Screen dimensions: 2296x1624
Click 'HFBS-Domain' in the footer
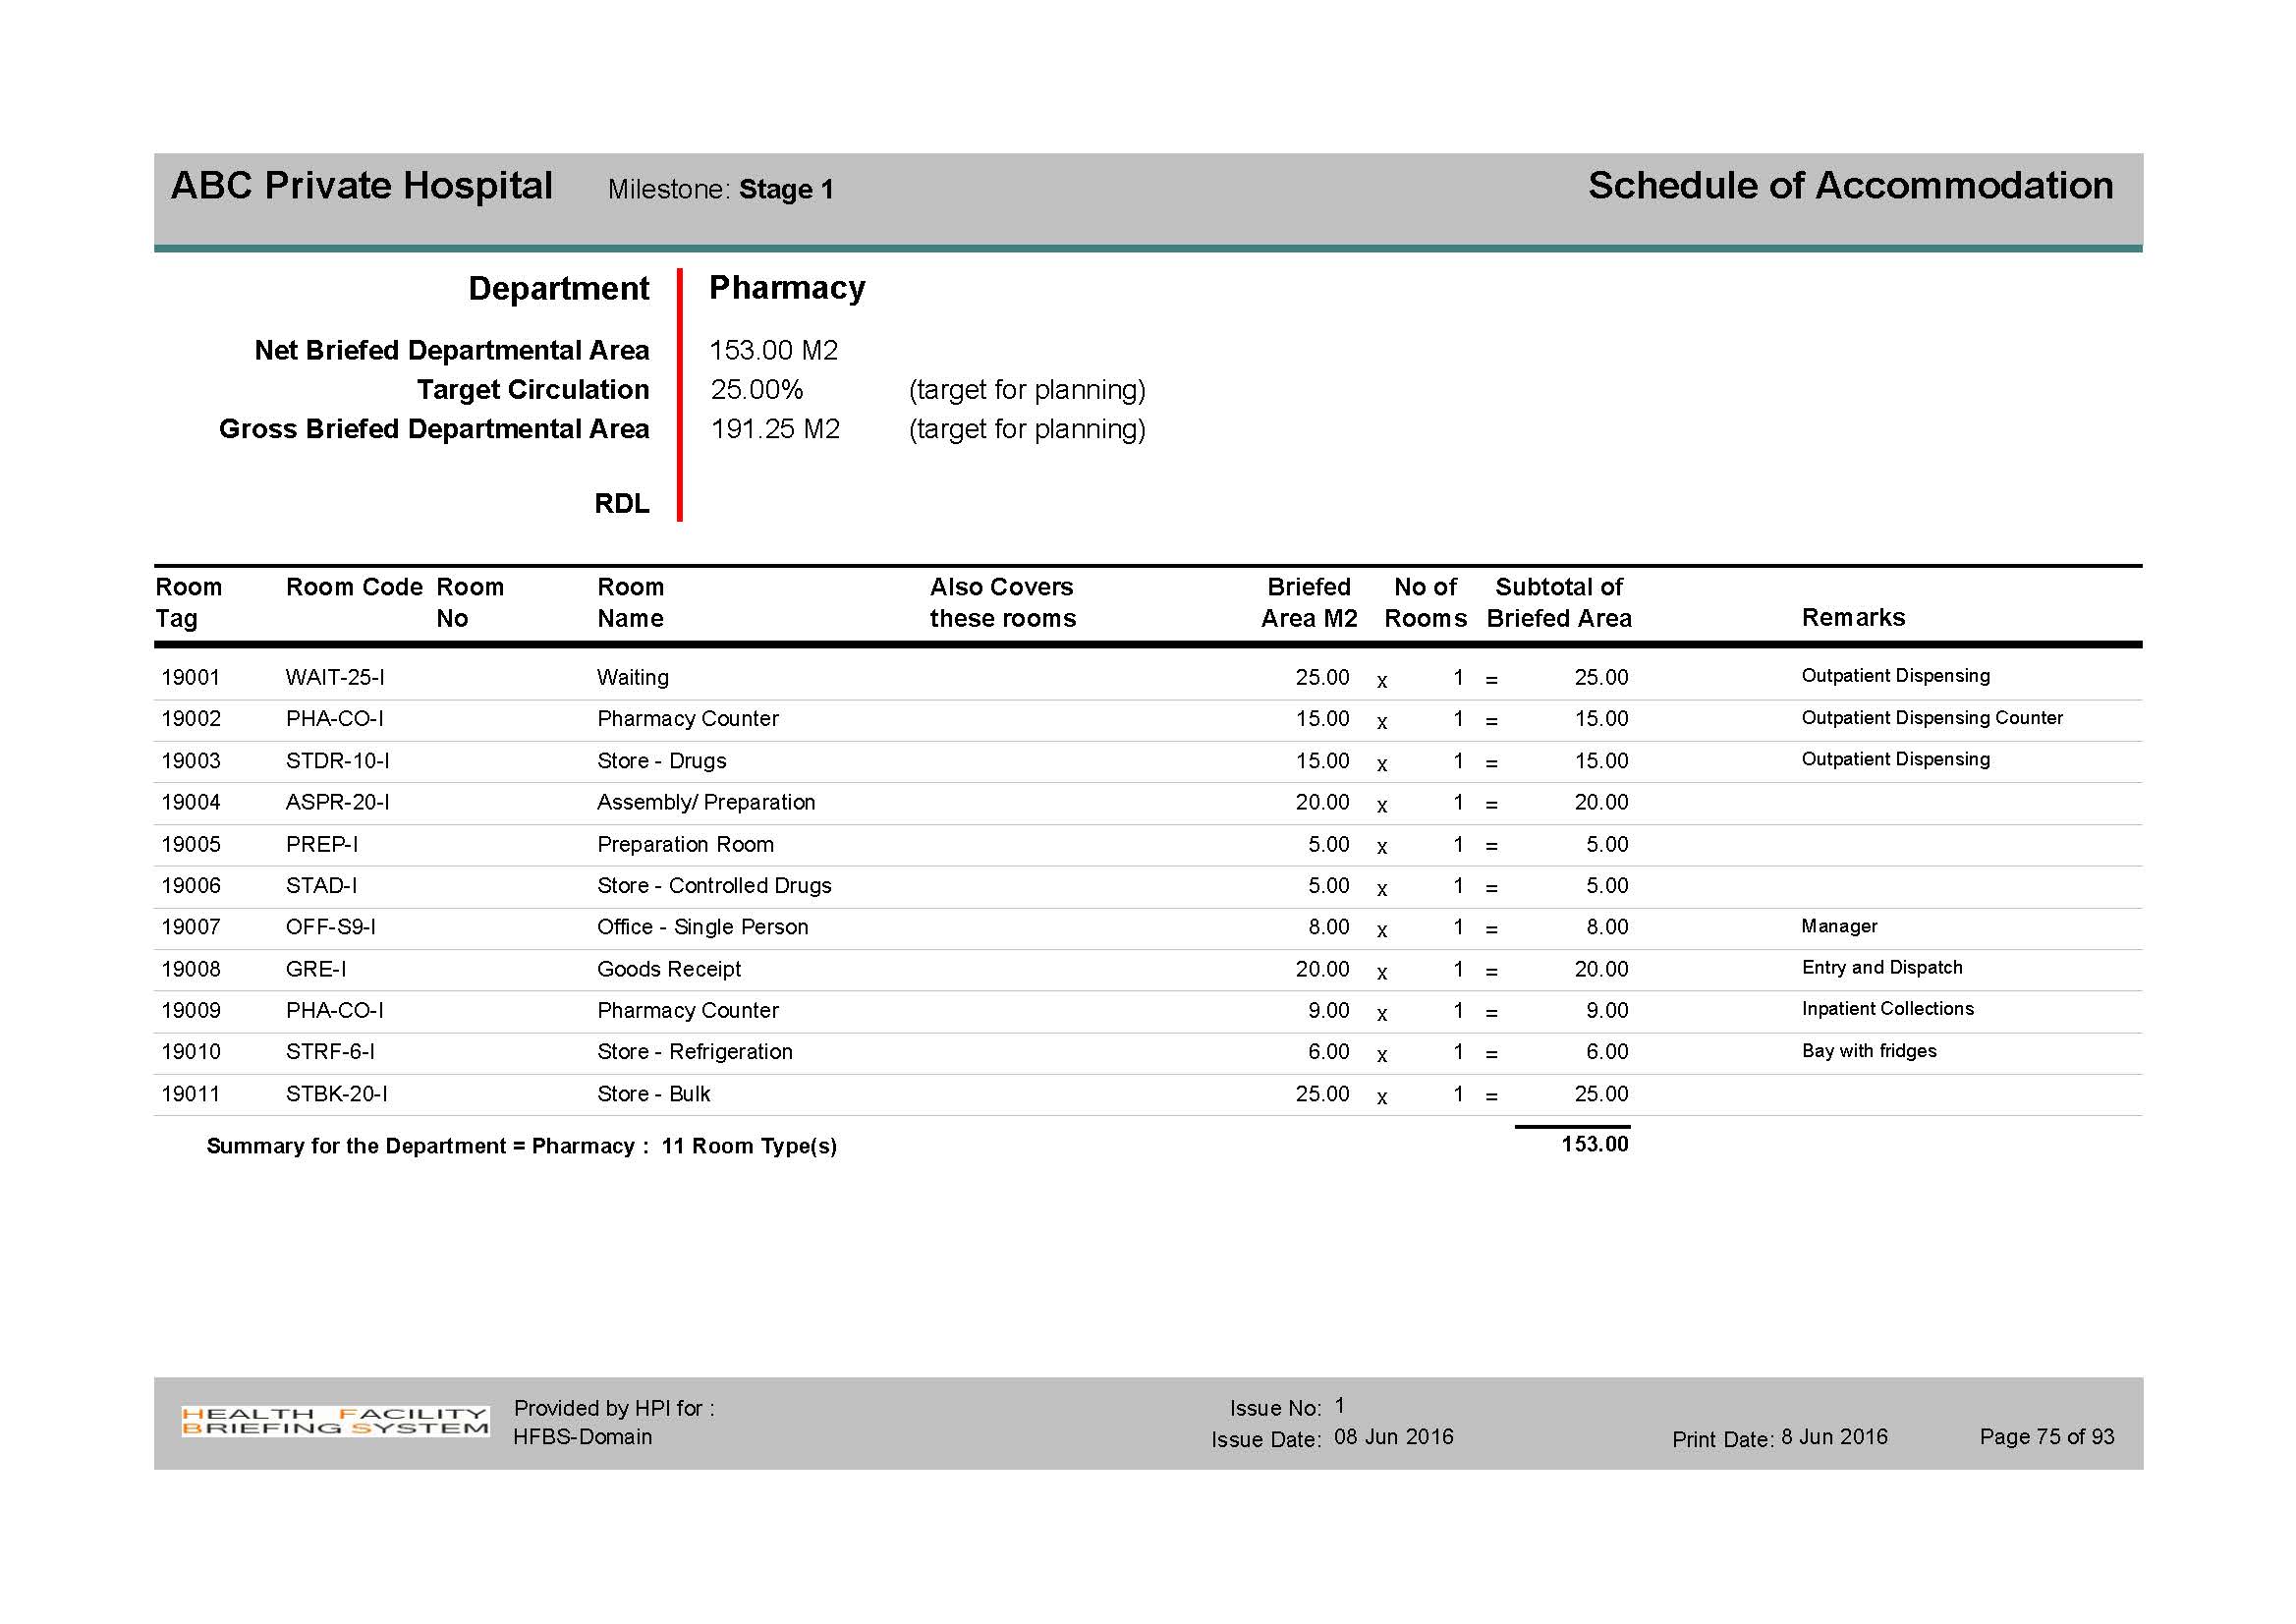click(x=583, y=1438)
